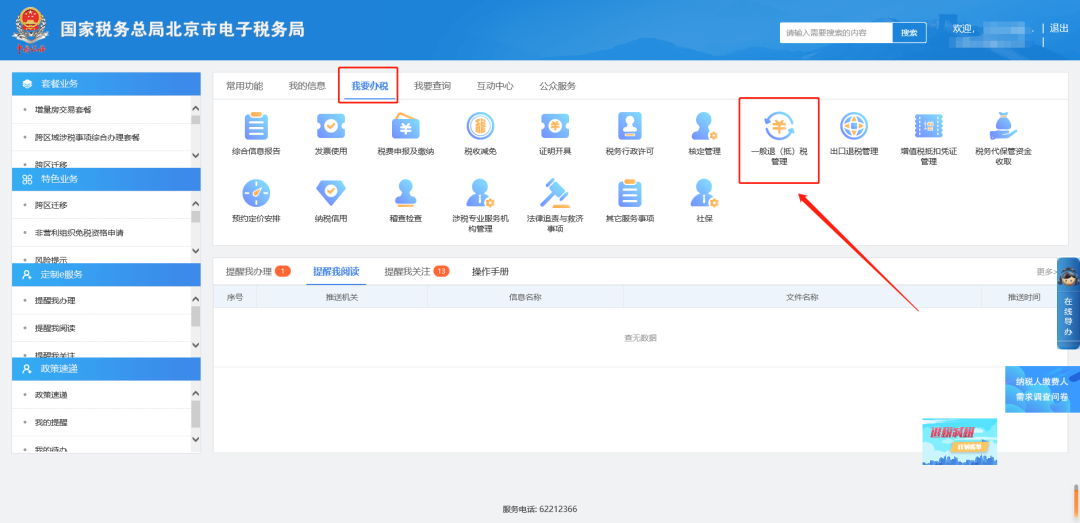
Task: Open 出口退税管理 icon
Action: click(x=853, y=127)
